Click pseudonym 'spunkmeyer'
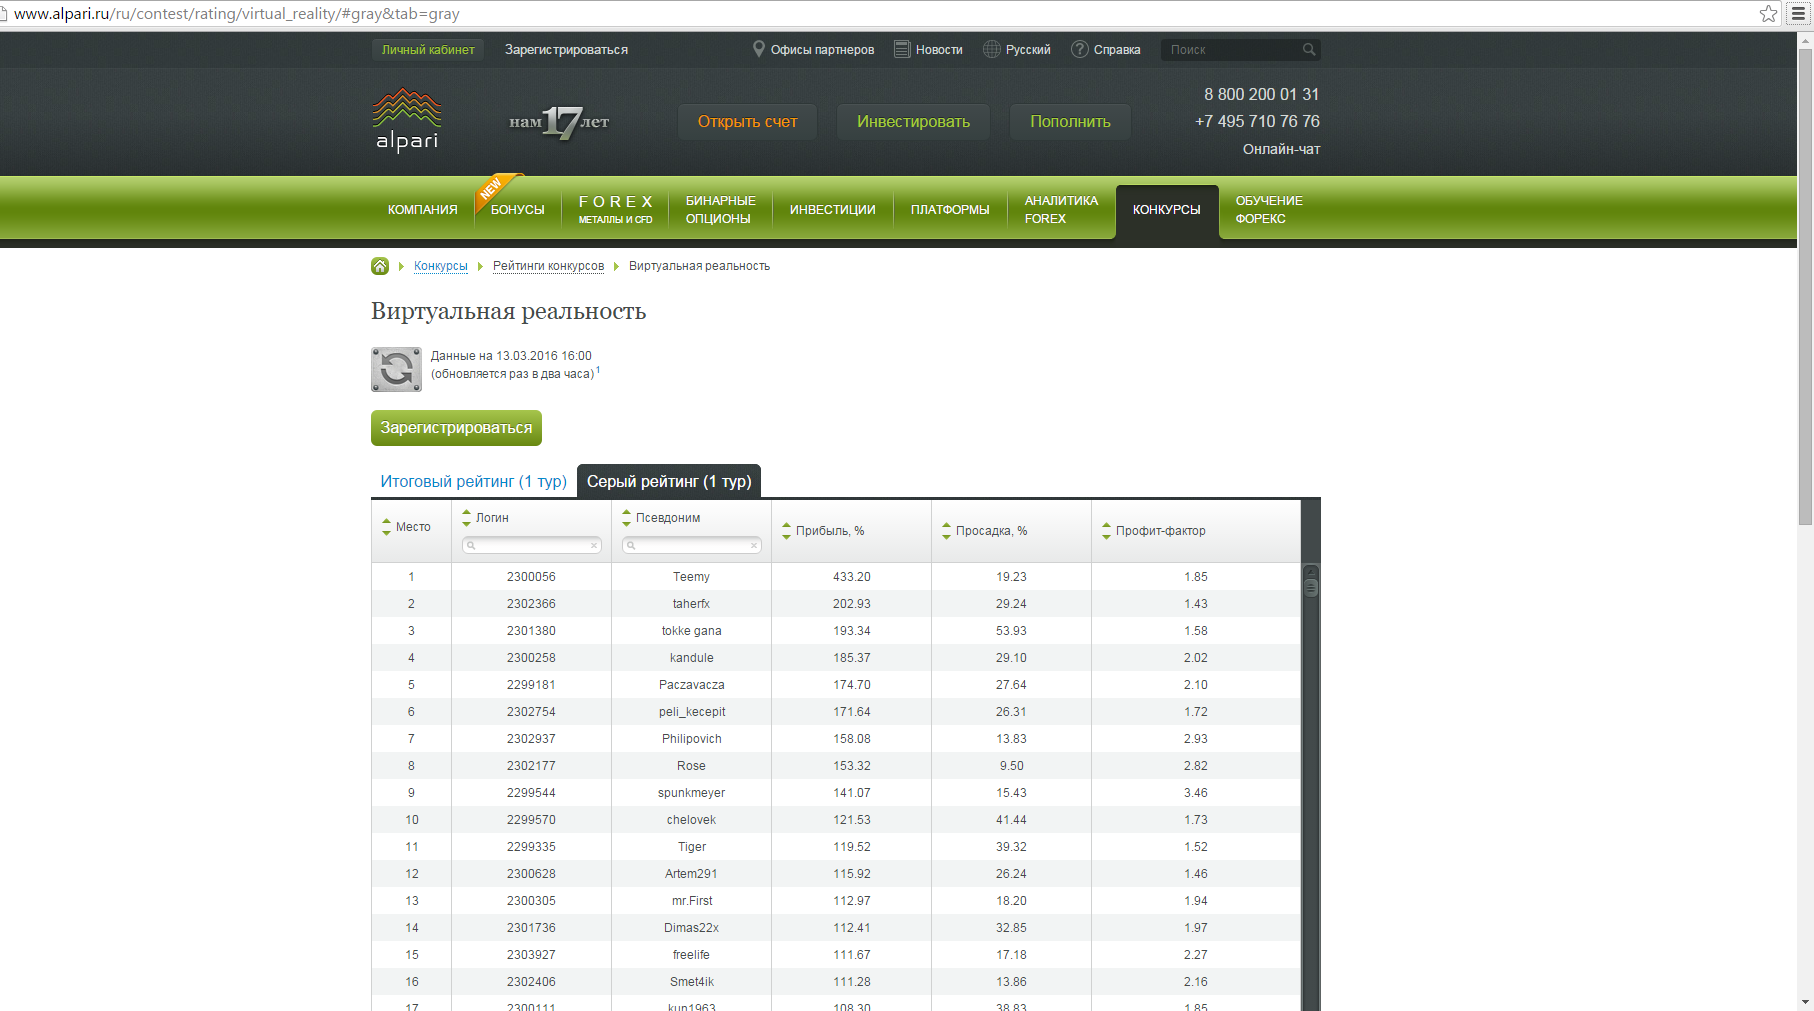The image size is (1814, 1011). [691, 793]
